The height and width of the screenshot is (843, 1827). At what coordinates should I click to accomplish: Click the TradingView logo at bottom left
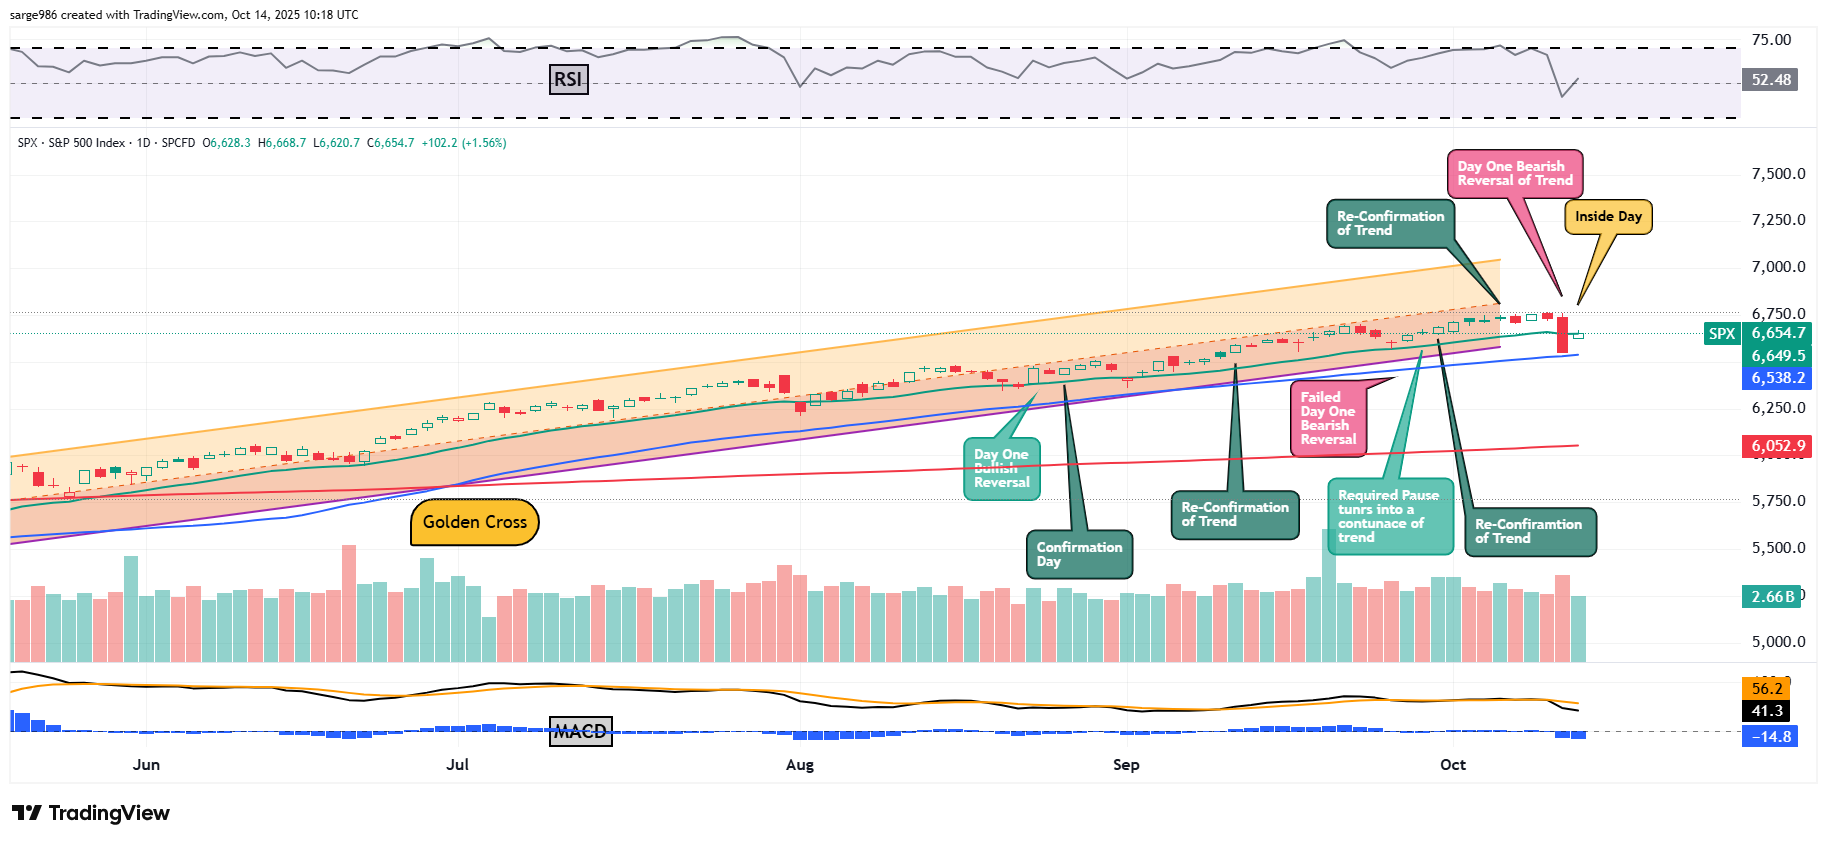tap(91, 813)
